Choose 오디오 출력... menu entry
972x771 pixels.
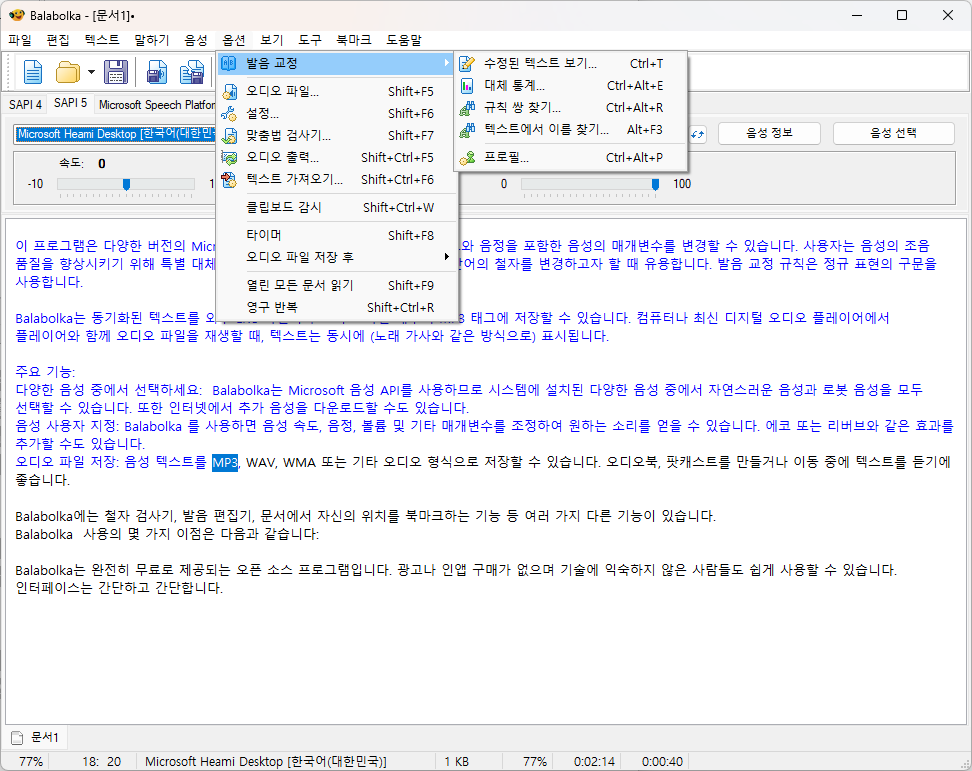coord(337,157)
